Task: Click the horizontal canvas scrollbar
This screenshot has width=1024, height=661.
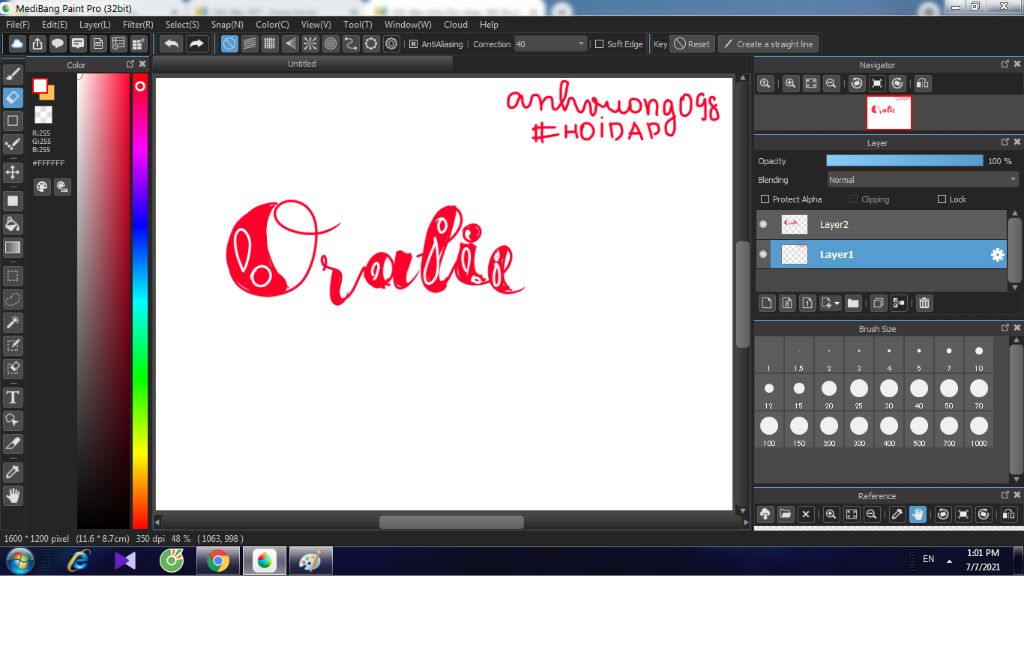Action: (x=451, y=522)
